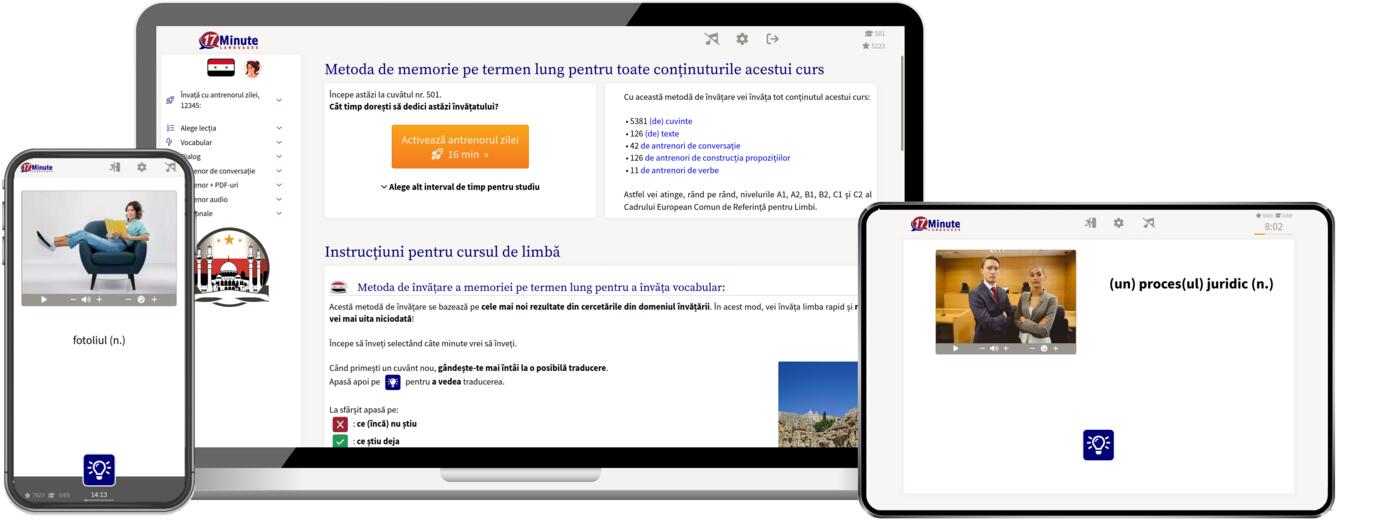This screenshot has height=532, width=1400.
Task: Click the logout icon in laptop header
Action: point(772,39)
